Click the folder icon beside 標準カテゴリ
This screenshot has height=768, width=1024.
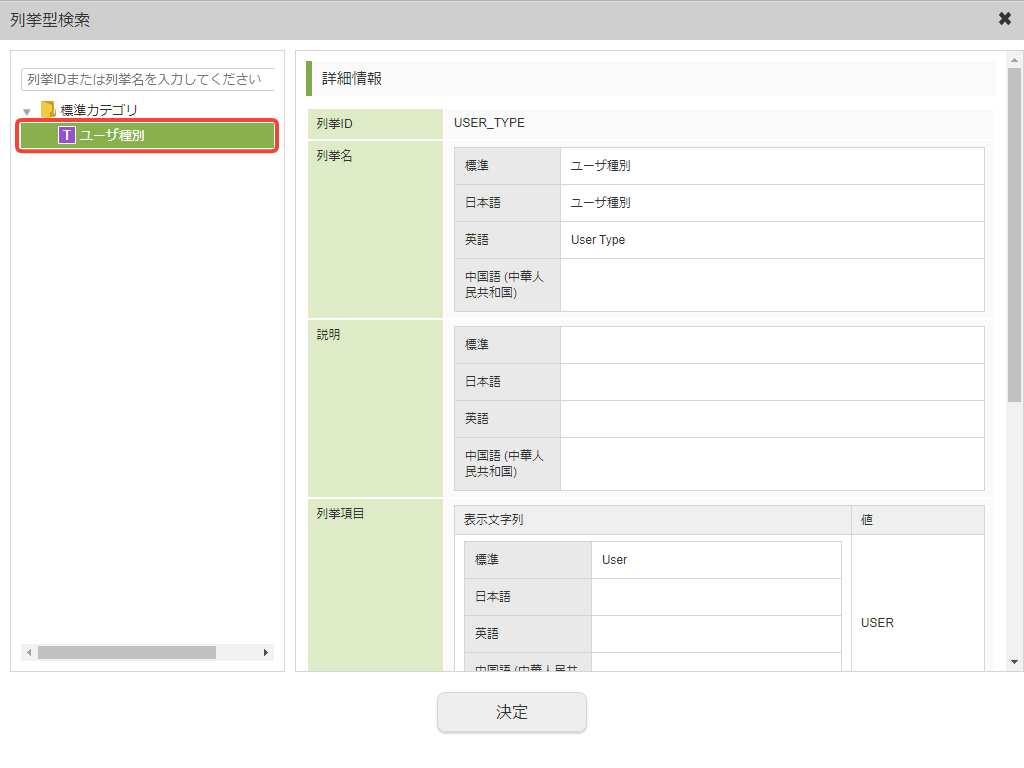point(48,110)
